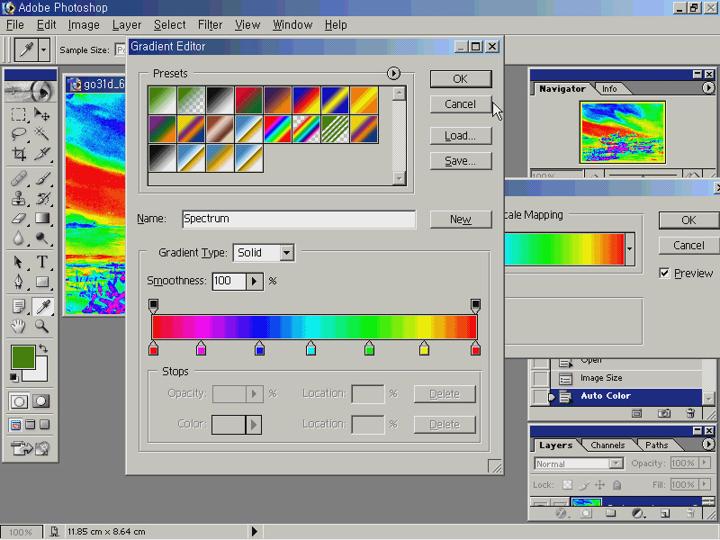Select the Brush tool
This screenshot has height=540, width=720.
pos(42,178)
